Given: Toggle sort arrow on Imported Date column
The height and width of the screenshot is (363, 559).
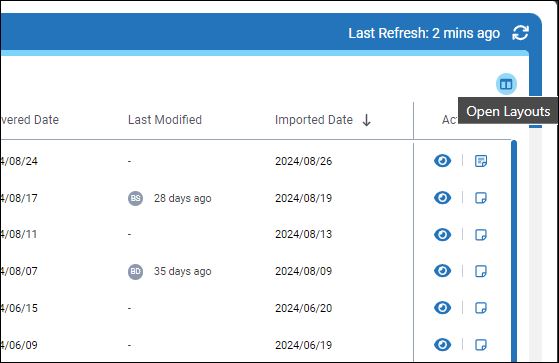Looking at the screenshot, I should pyautogui.click(x=366, y=120).
